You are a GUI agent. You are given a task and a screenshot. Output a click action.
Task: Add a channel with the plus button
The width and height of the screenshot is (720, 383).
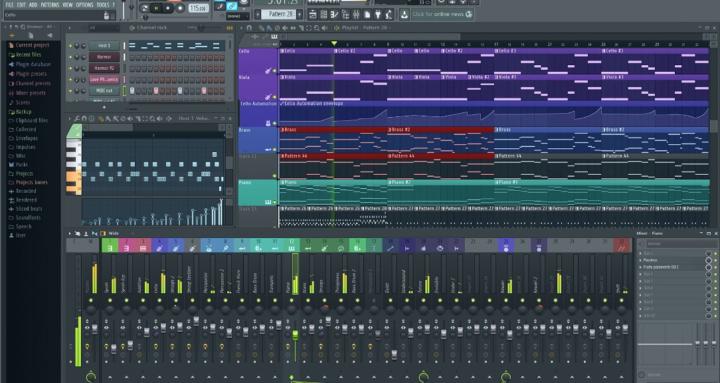104,107
